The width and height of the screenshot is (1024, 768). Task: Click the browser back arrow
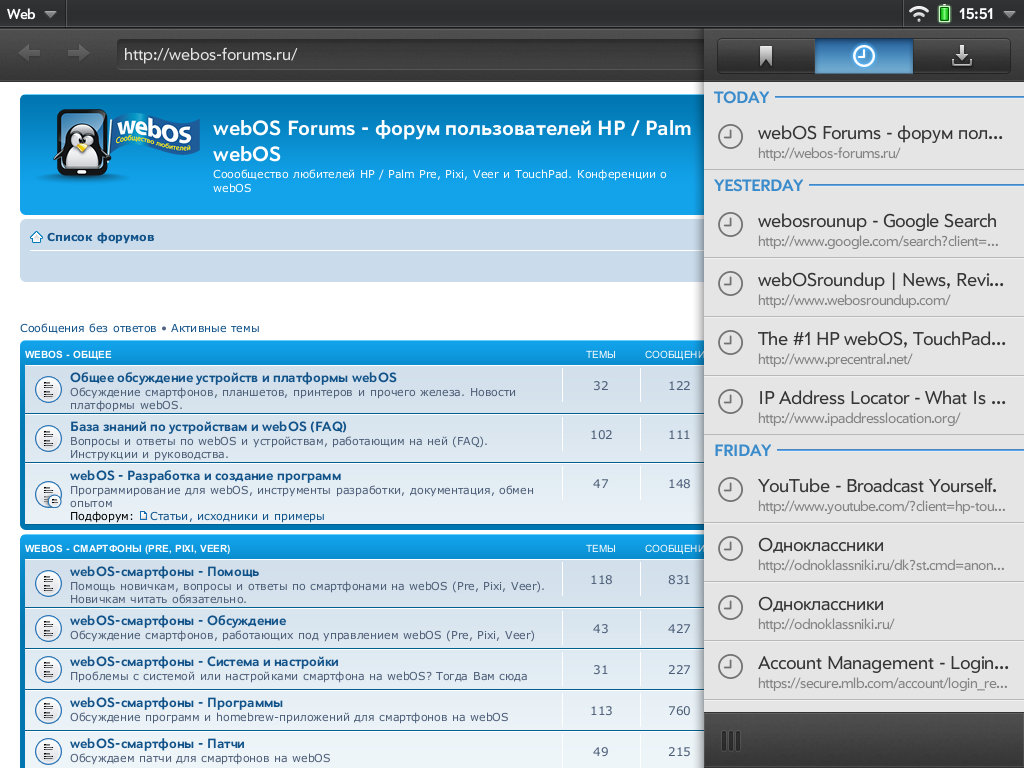pyautogui.click(x=29, y=54)
